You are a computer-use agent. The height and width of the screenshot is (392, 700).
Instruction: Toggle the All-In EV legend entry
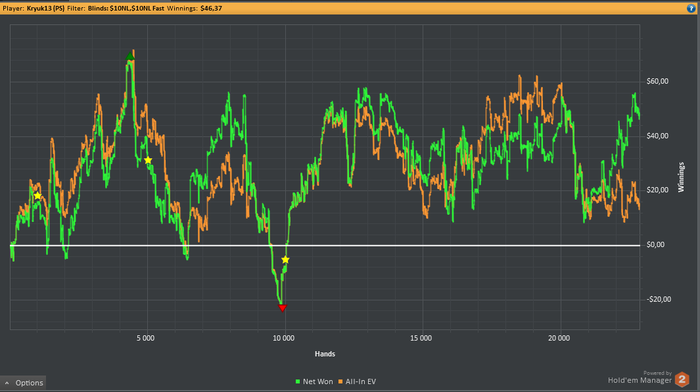click(357, 382)
